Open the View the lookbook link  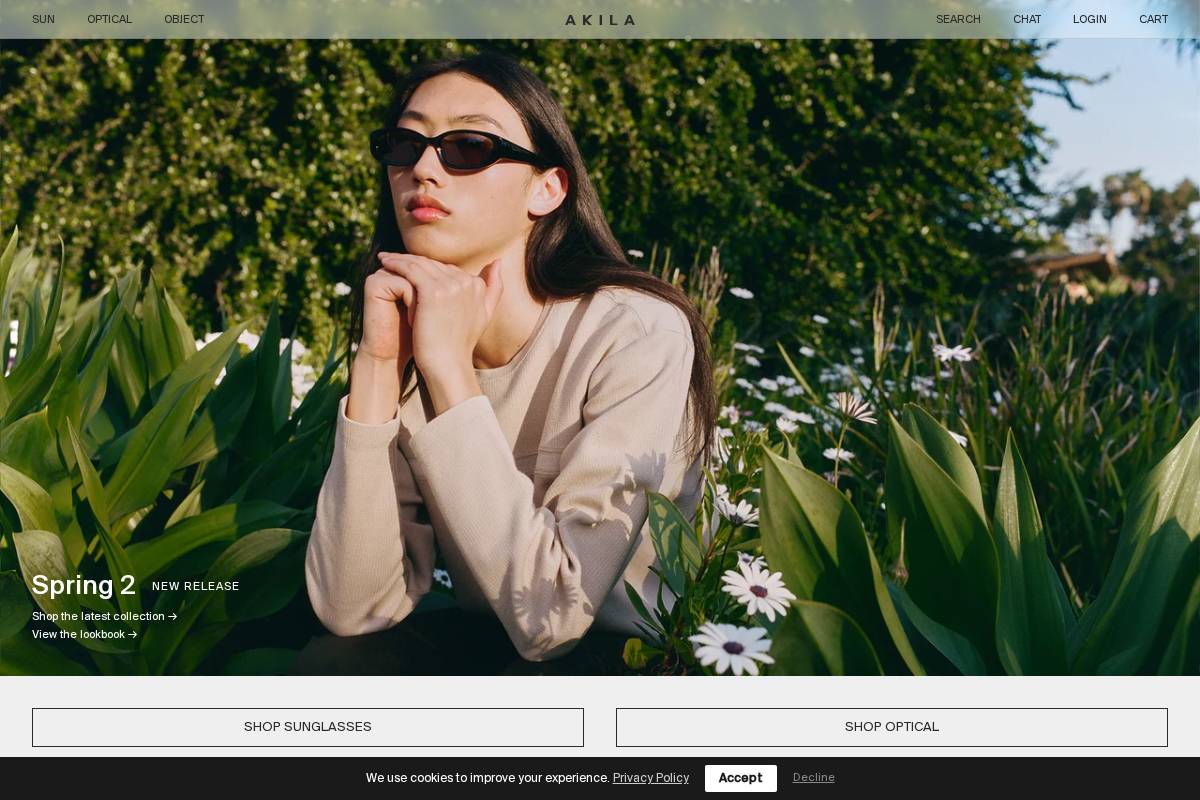(78, 634)
